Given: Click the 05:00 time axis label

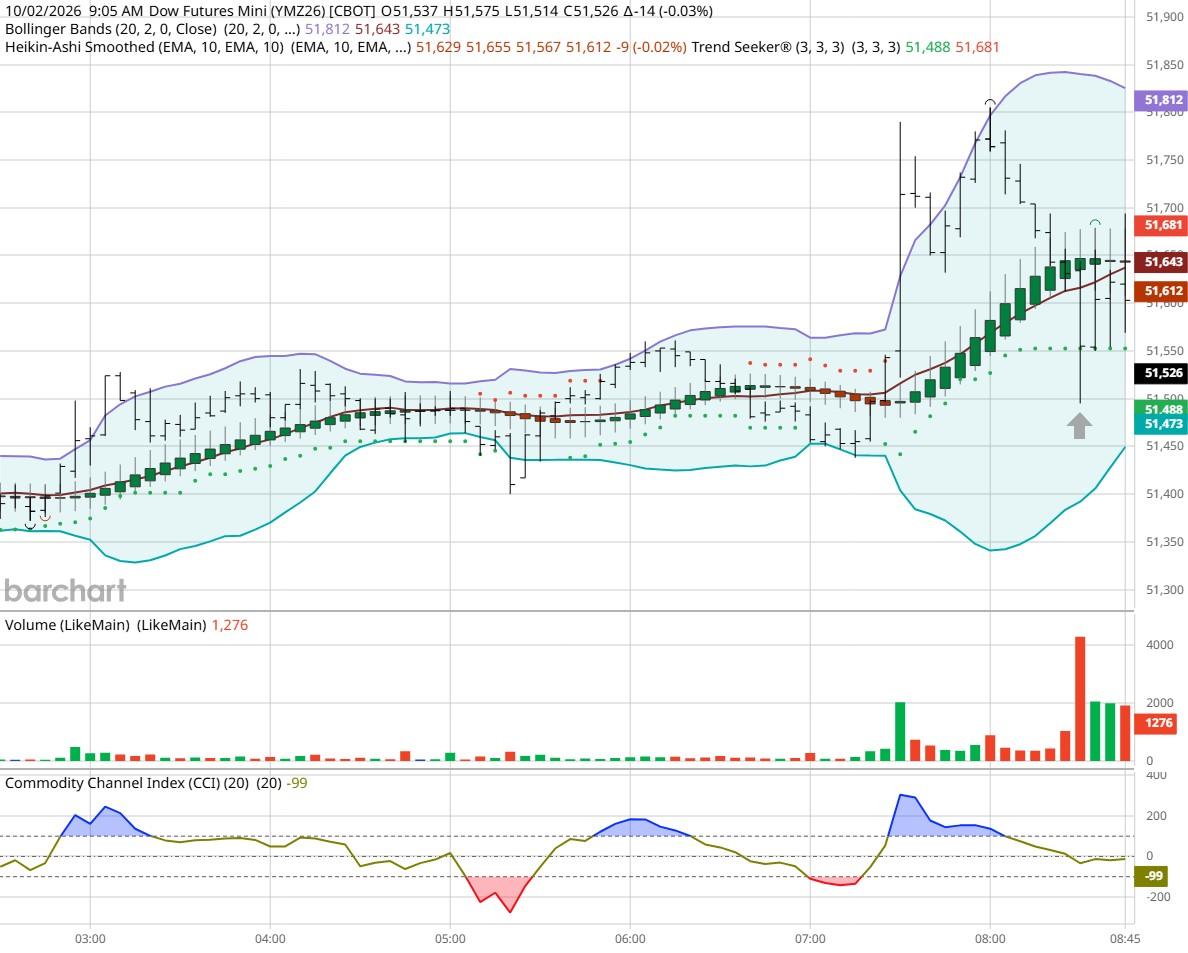Looking at the screenshot, I should (450, 939).
